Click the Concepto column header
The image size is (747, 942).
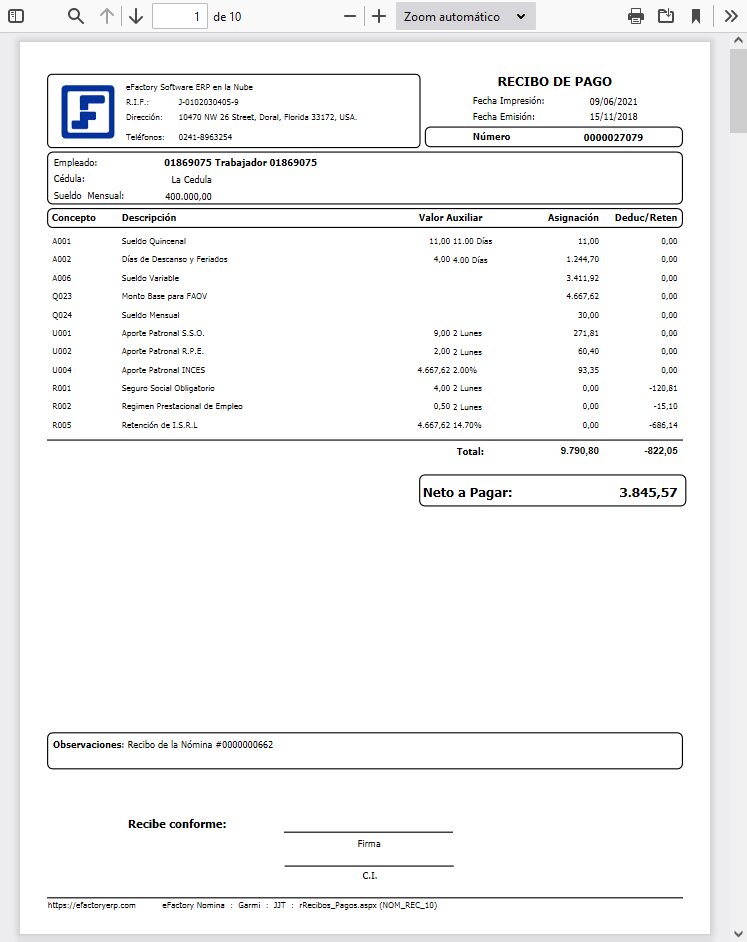click(74, 217)
